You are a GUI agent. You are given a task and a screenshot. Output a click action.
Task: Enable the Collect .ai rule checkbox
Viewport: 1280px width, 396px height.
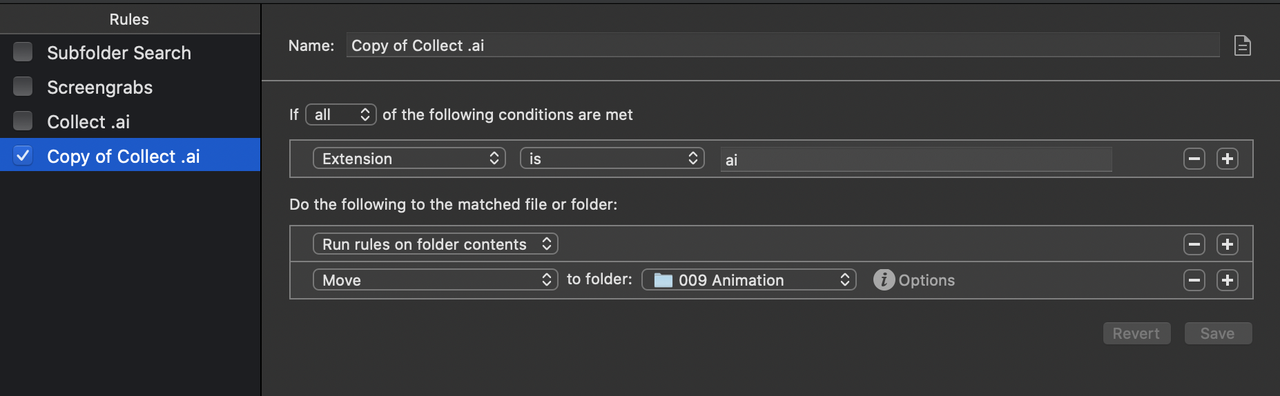click(x=23, y=122)
